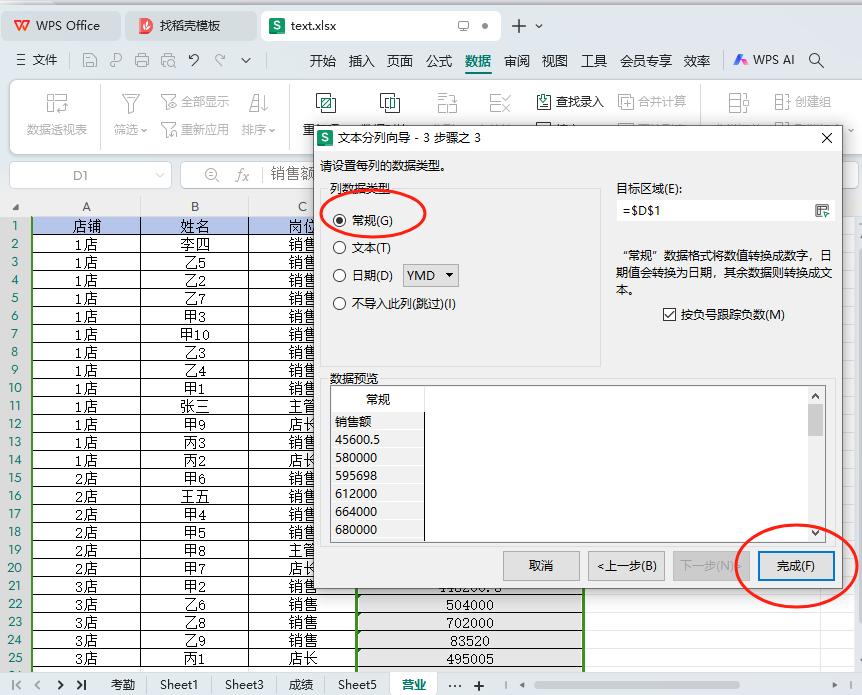Click the 取消 button

(541, 566)
